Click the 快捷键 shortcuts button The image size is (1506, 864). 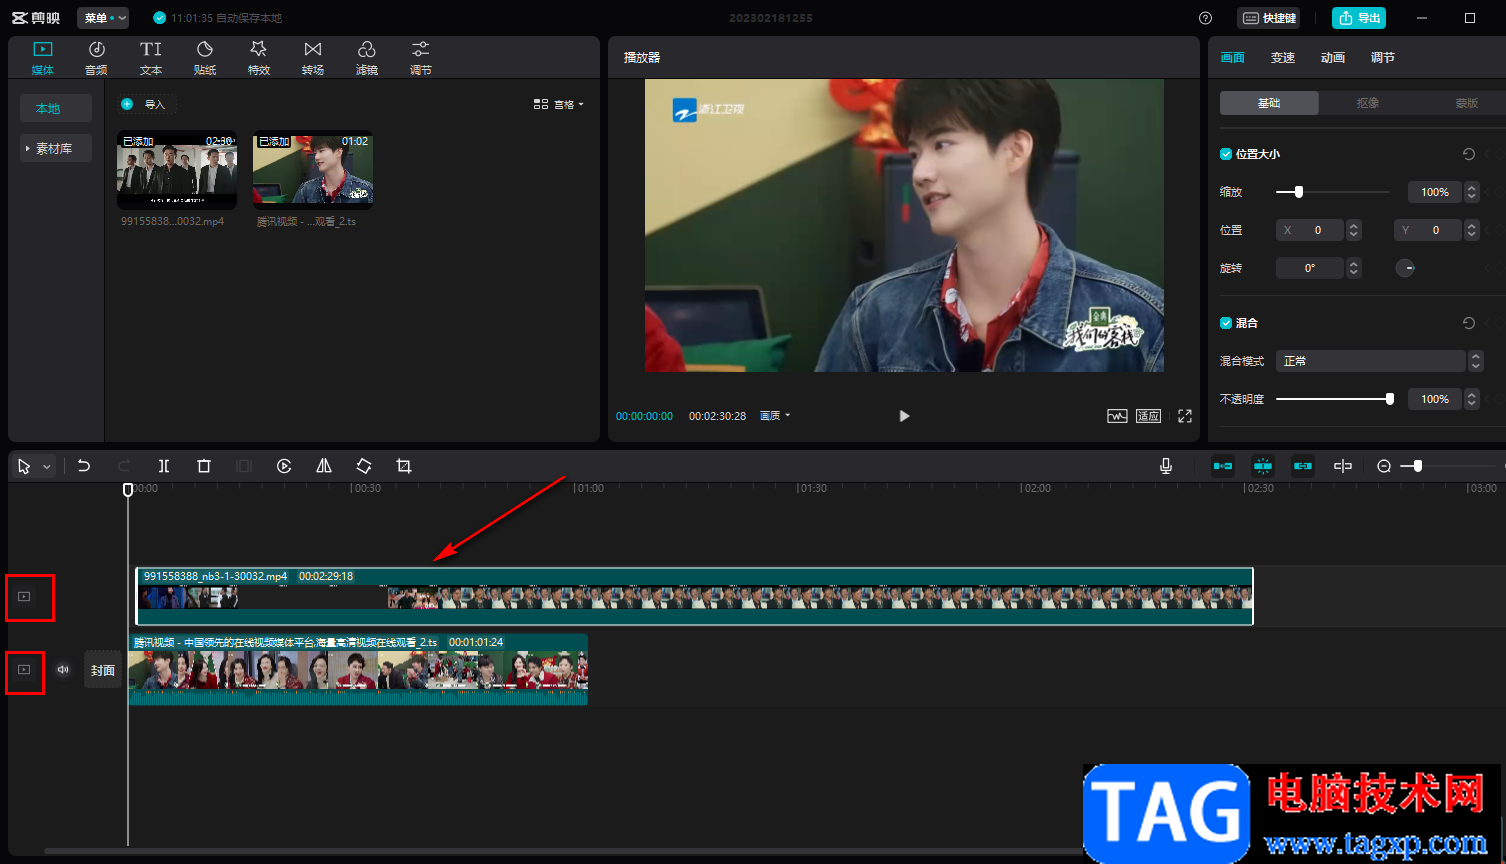(1269, 18)
